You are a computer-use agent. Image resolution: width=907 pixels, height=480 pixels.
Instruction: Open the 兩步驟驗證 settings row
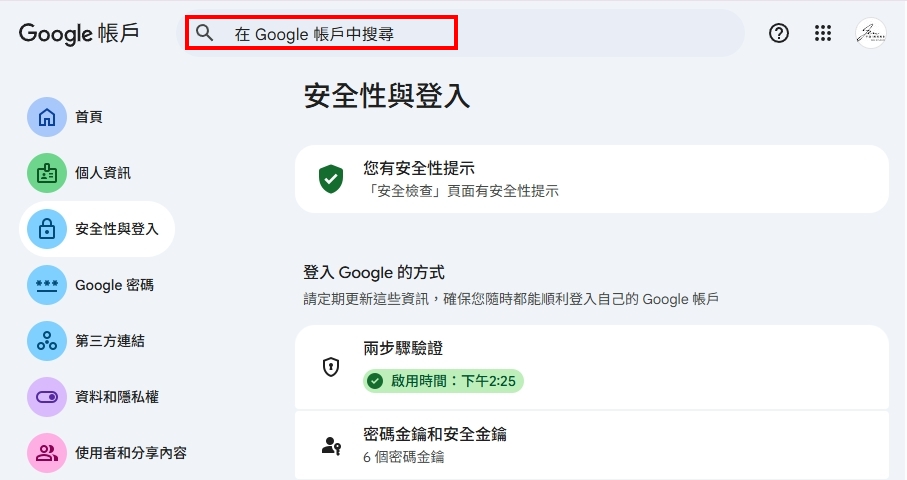pyautogui.click(x=591, y=366)
